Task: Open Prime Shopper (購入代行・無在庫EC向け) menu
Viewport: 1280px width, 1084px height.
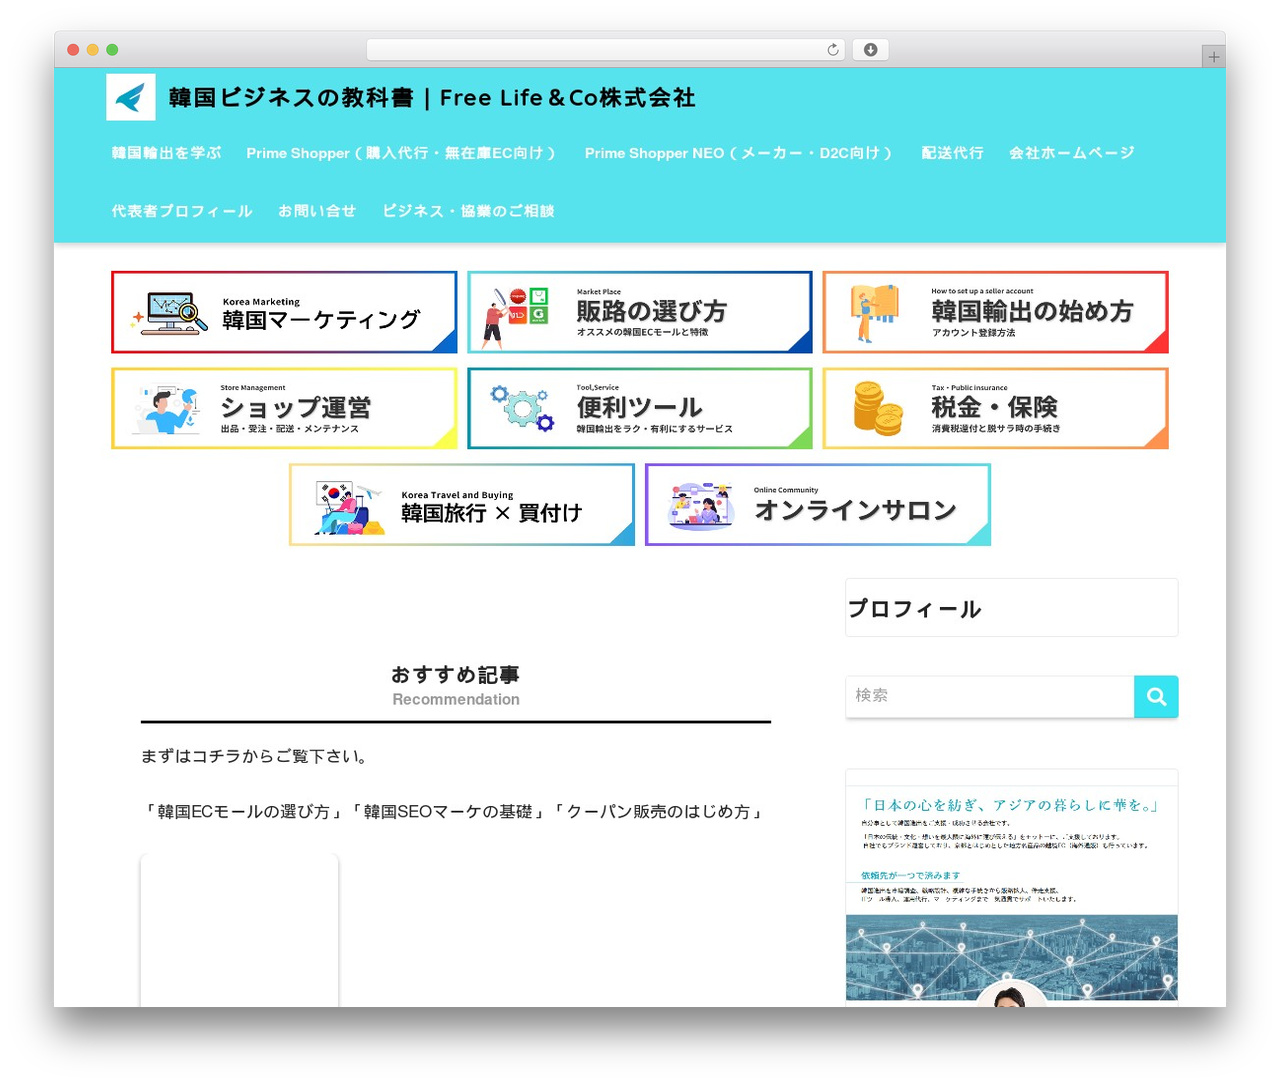Action: (x=401, y=153)
